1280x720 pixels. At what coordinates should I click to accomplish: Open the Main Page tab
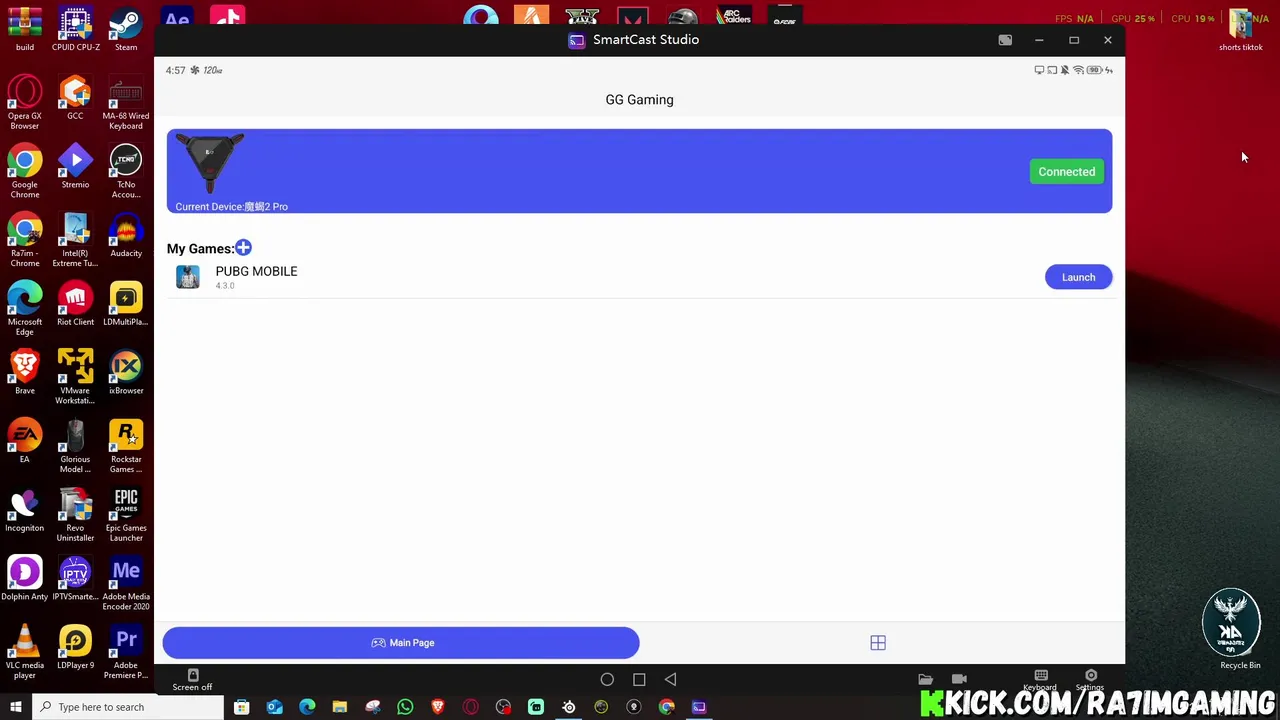coord(401,643)
